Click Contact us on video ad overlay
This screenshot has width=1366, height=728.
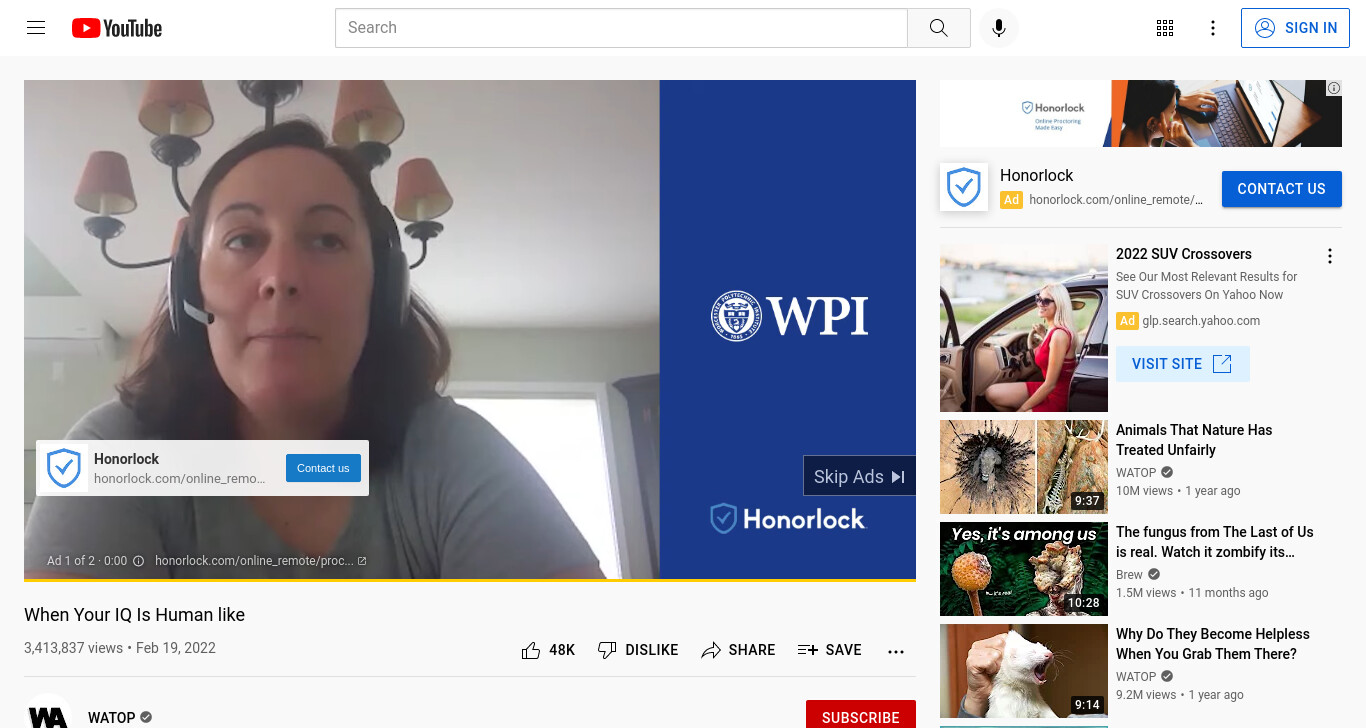(x=323, y=468)
